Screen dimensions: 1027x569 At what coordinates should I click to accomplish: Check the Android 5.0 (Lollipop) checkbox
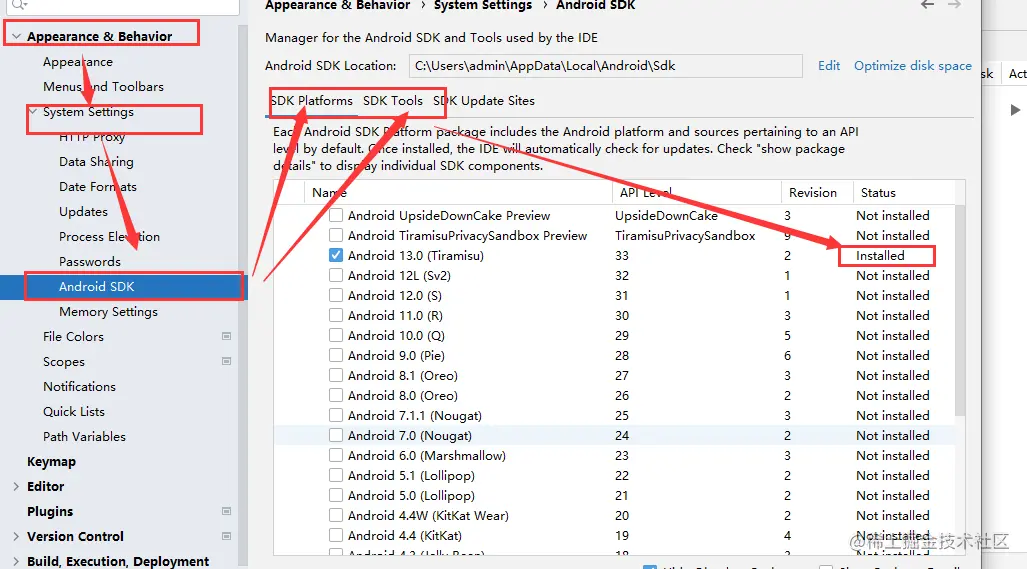[336, 496]
